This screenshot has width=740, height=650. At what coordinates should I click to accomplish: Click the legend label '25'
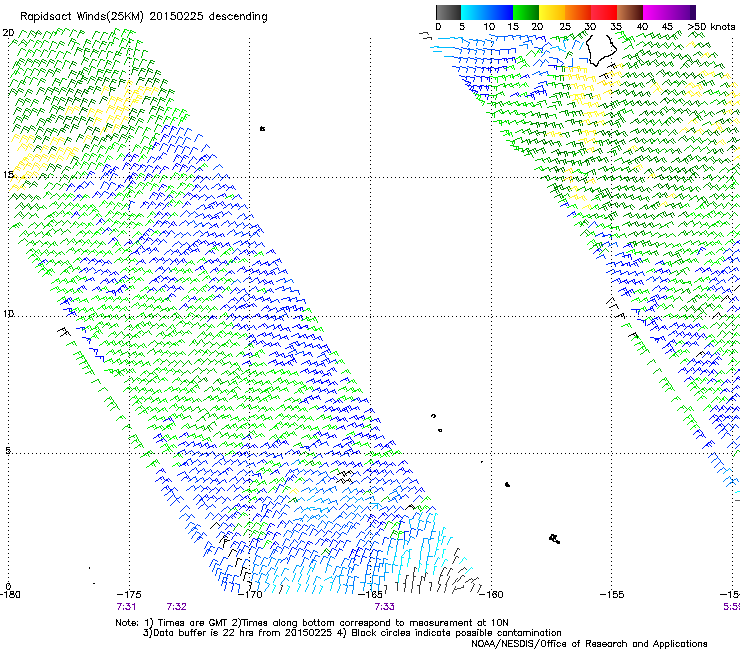click(x=565, y=27)
